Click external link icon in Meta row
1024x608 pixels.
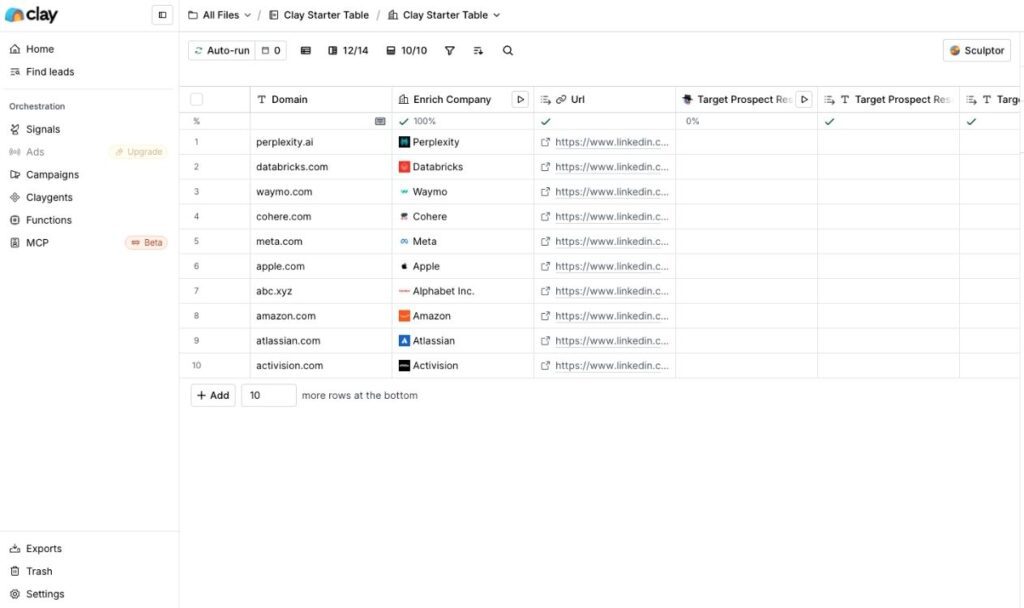click(x=545, y=241)
